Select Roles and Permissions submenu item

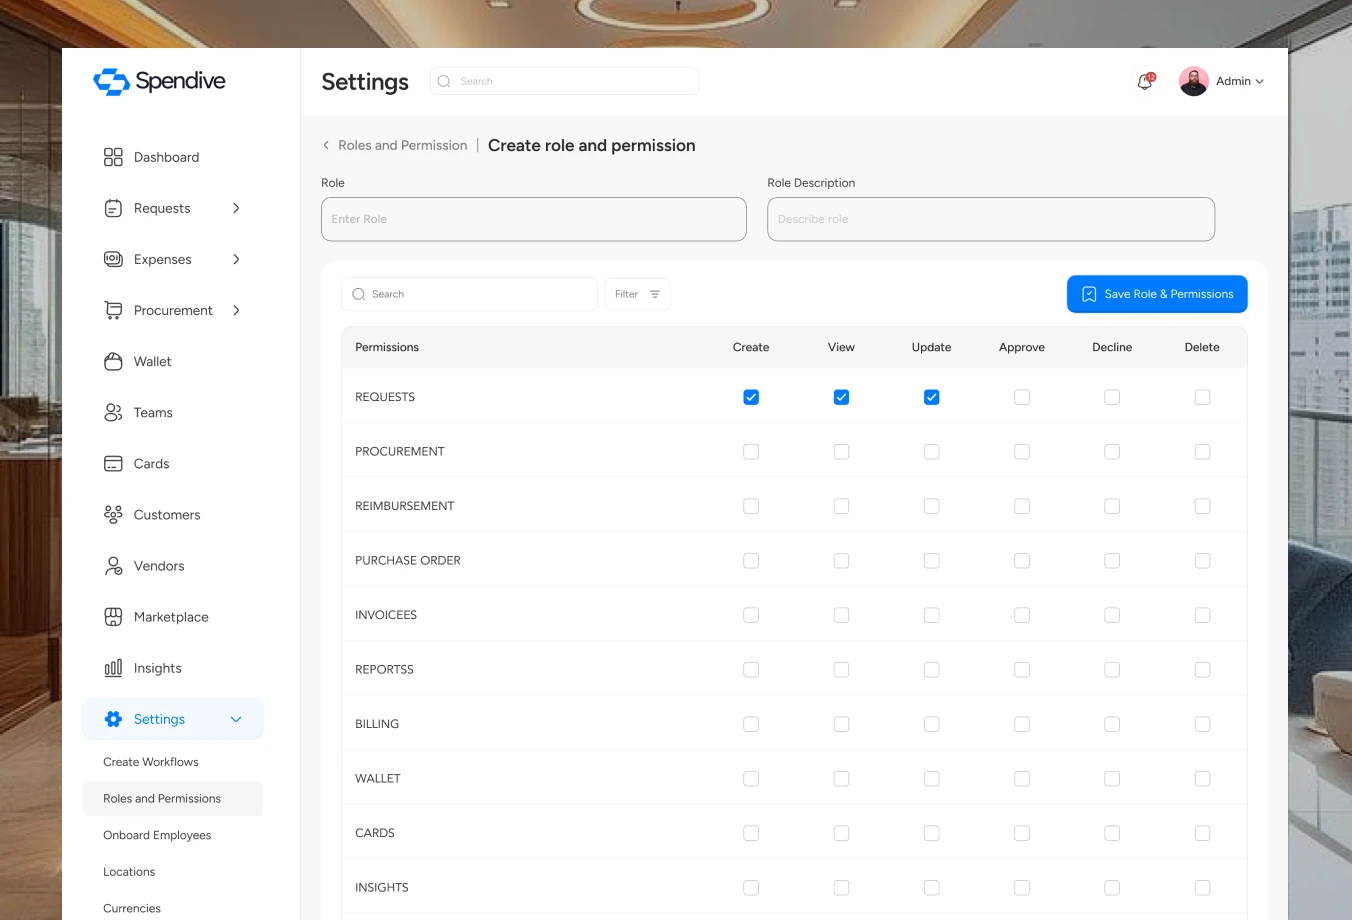[x=173, y=798]
